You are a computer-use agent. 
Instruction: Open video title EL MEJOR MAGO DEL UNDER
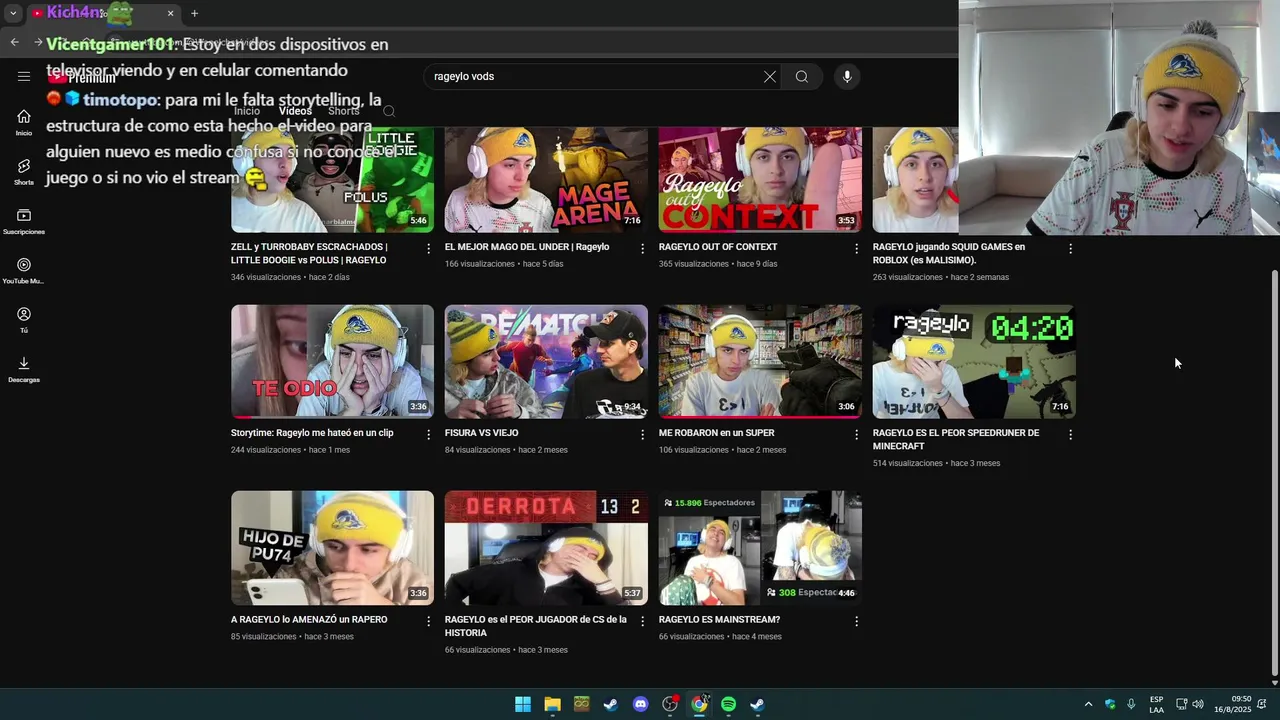point(527,247)
